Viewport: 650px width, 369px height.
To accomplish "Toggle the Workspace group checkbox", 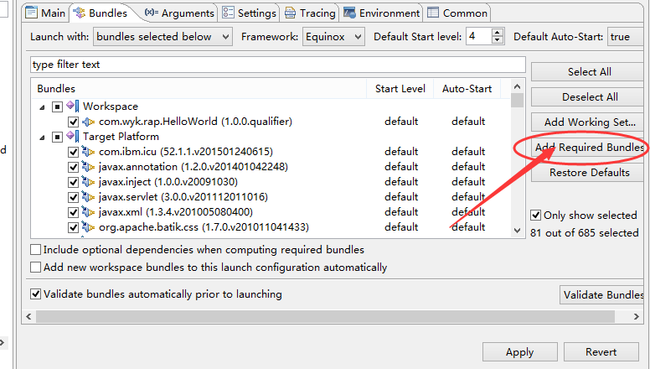I will [x=57, y=107].
